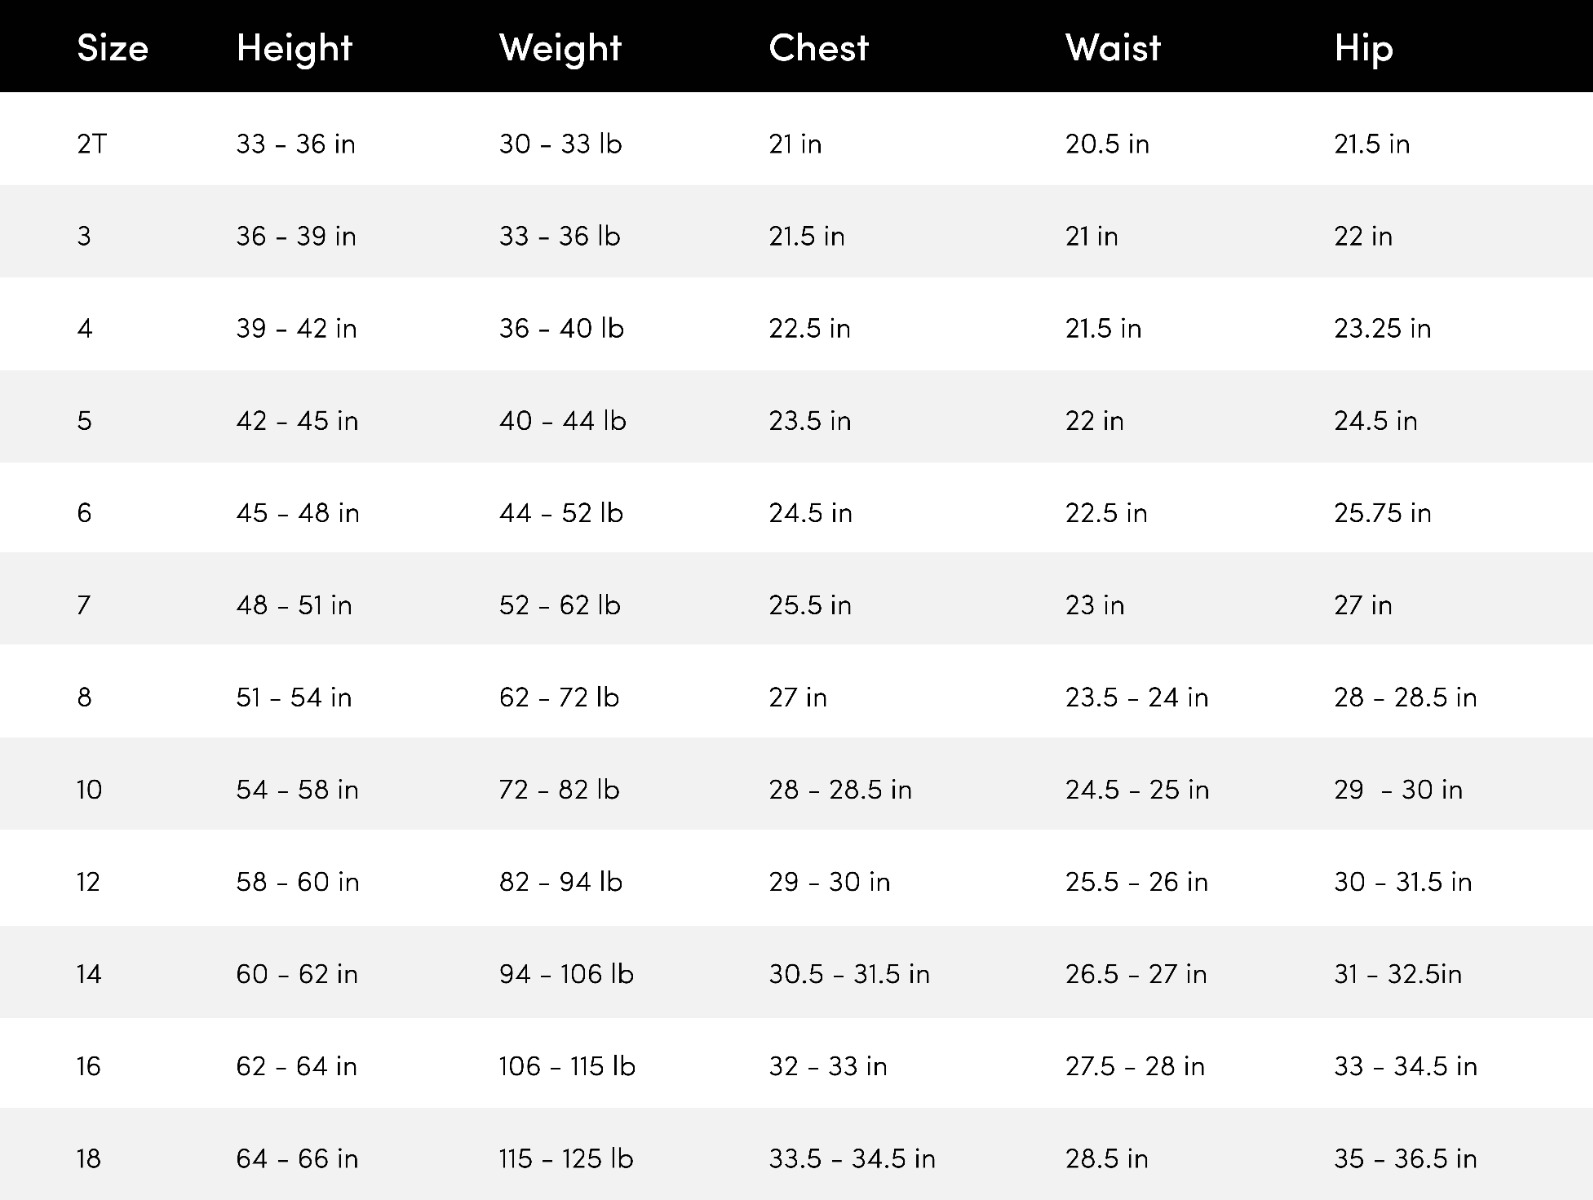Select the 25.75 in hip value
Image resolution: width=1593 pixels, height=1200 pixels.
tap(1382, 513)
